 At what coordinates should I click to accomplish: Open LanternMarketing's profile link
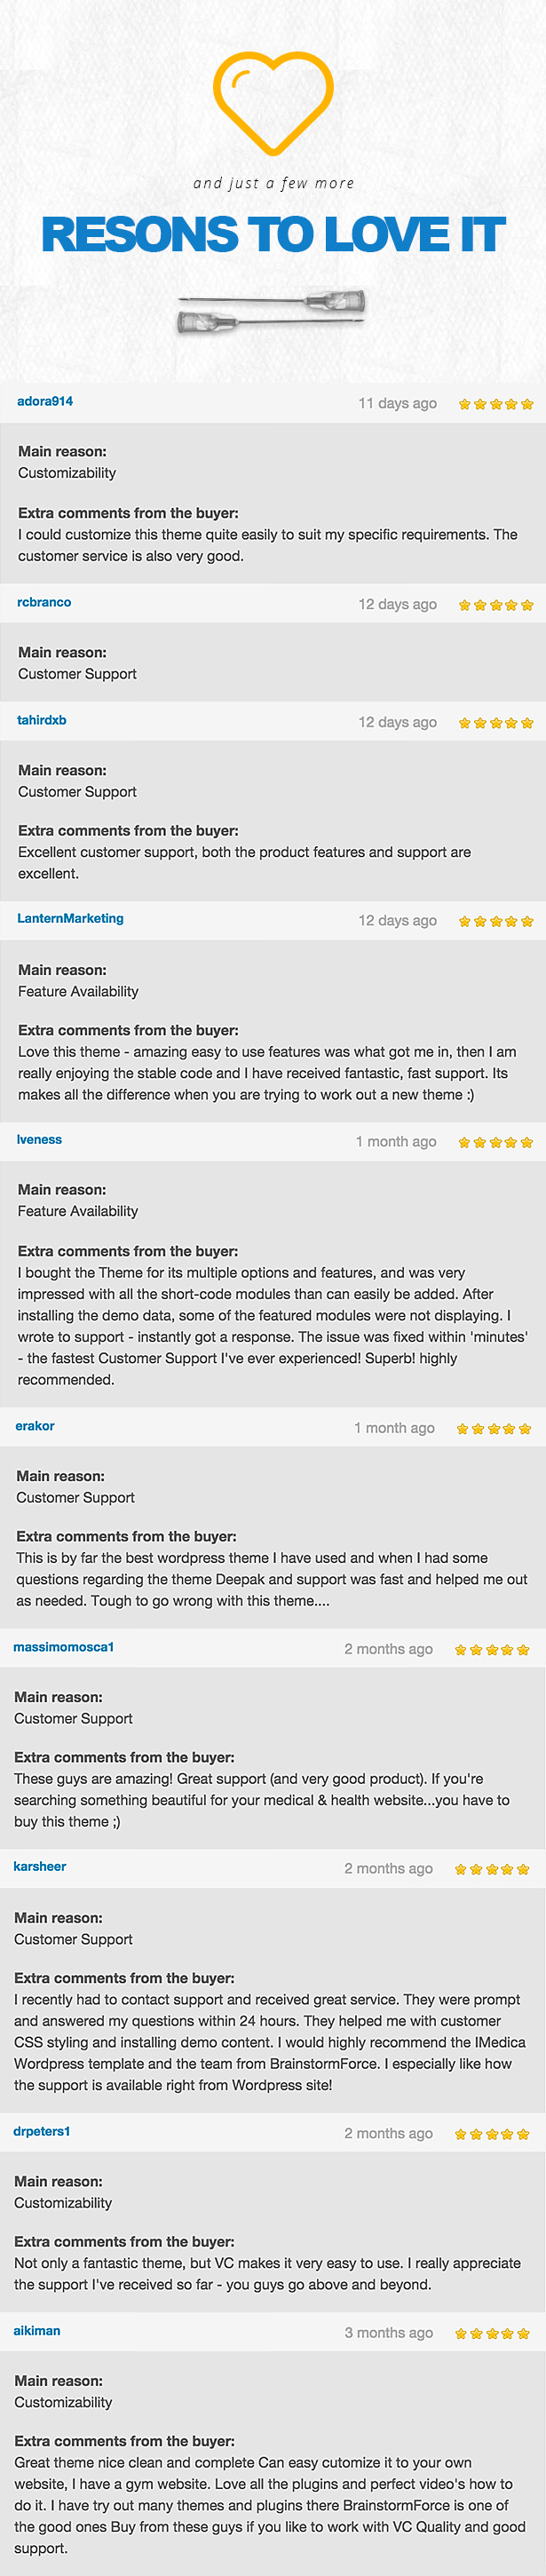click(70, 918)
